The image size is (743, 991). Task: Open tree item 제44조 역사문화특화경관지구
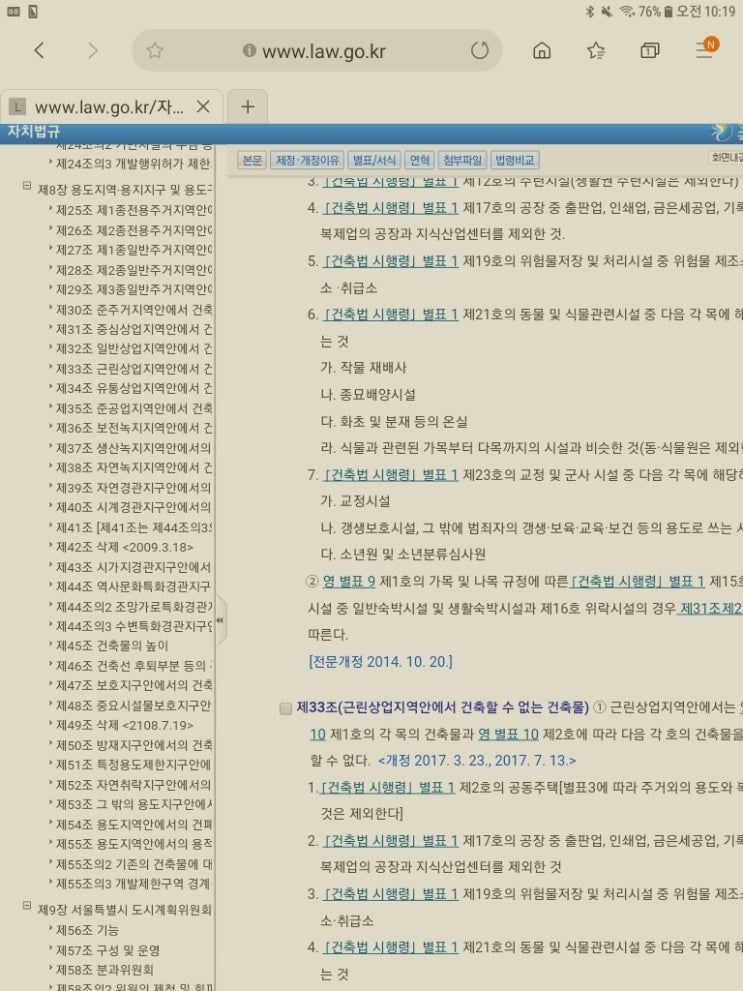[134, 587]
